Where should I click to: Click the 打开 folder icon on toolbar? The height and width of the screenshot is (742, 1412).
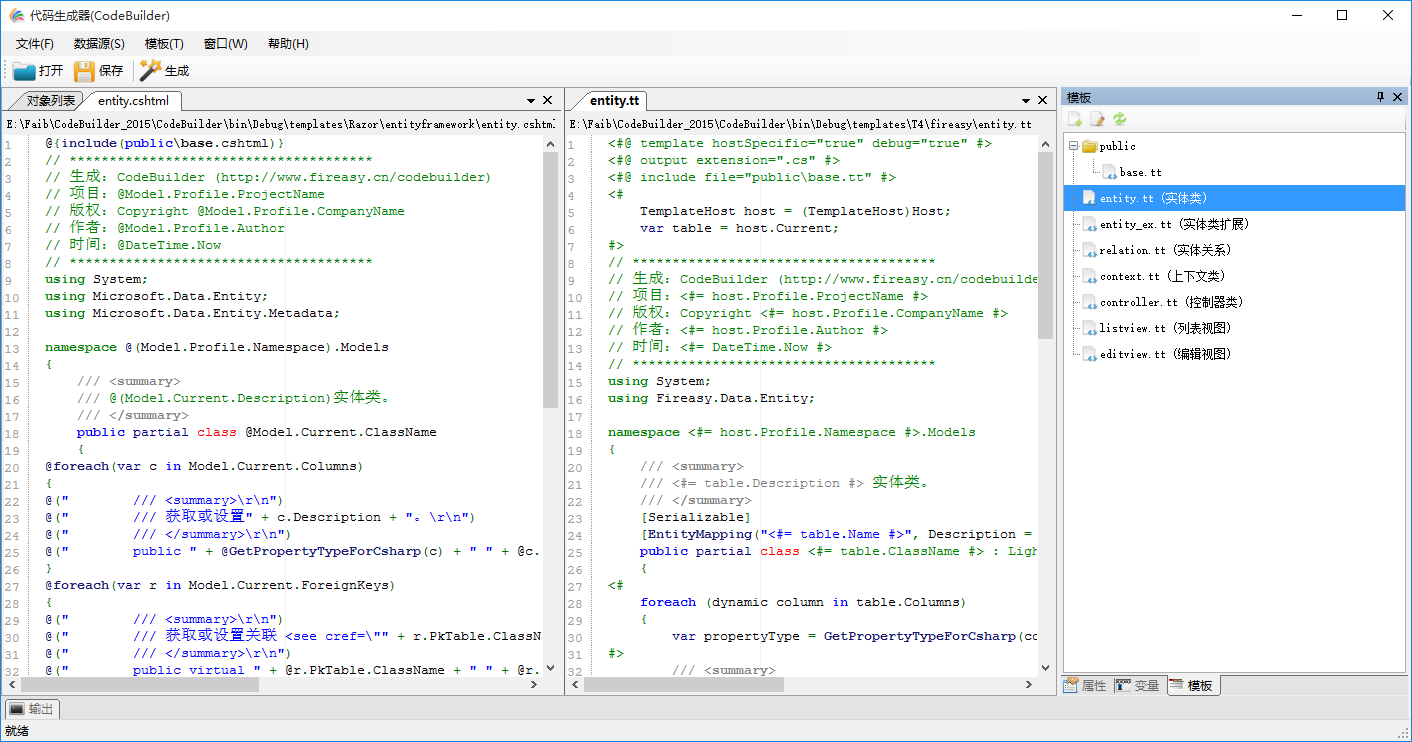pos(22,70)
